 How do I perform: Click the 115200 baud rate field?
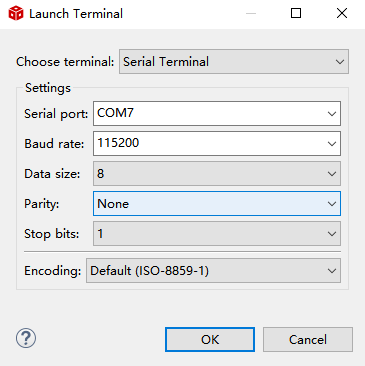click(217, 144)
